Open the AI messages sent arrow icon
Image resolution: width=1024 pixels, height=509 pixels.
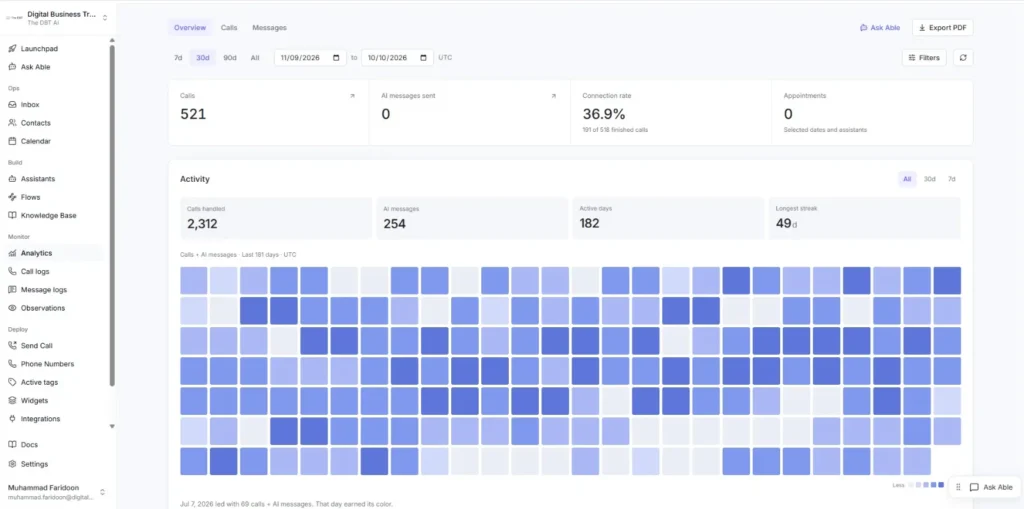click(553, 96)
